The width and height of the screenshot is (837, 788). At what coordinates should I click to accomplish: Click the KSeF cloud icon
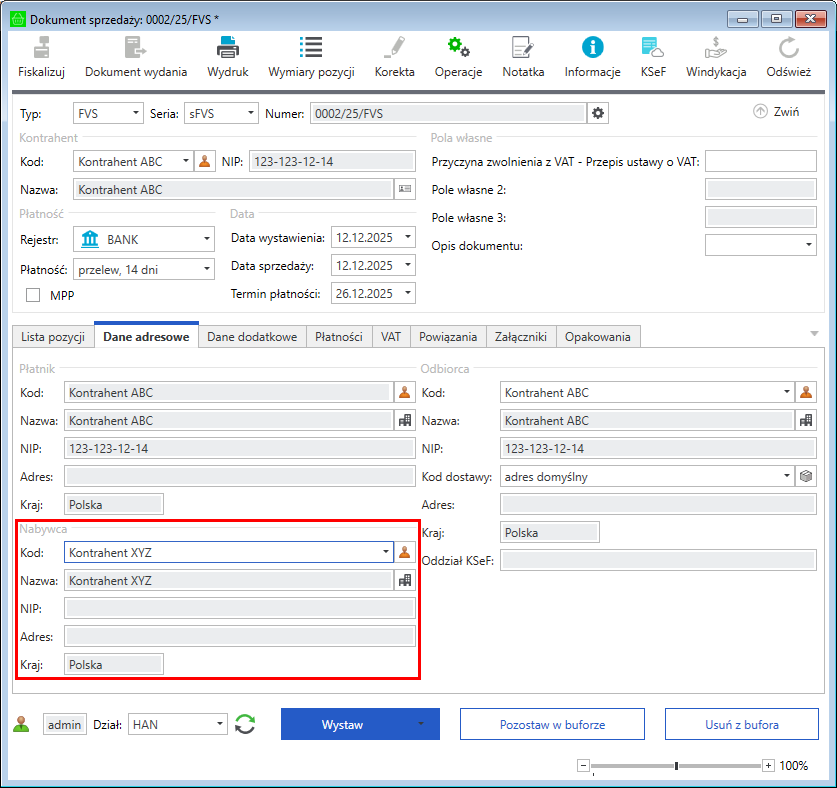pyautogui.click(x=653, y=47)
